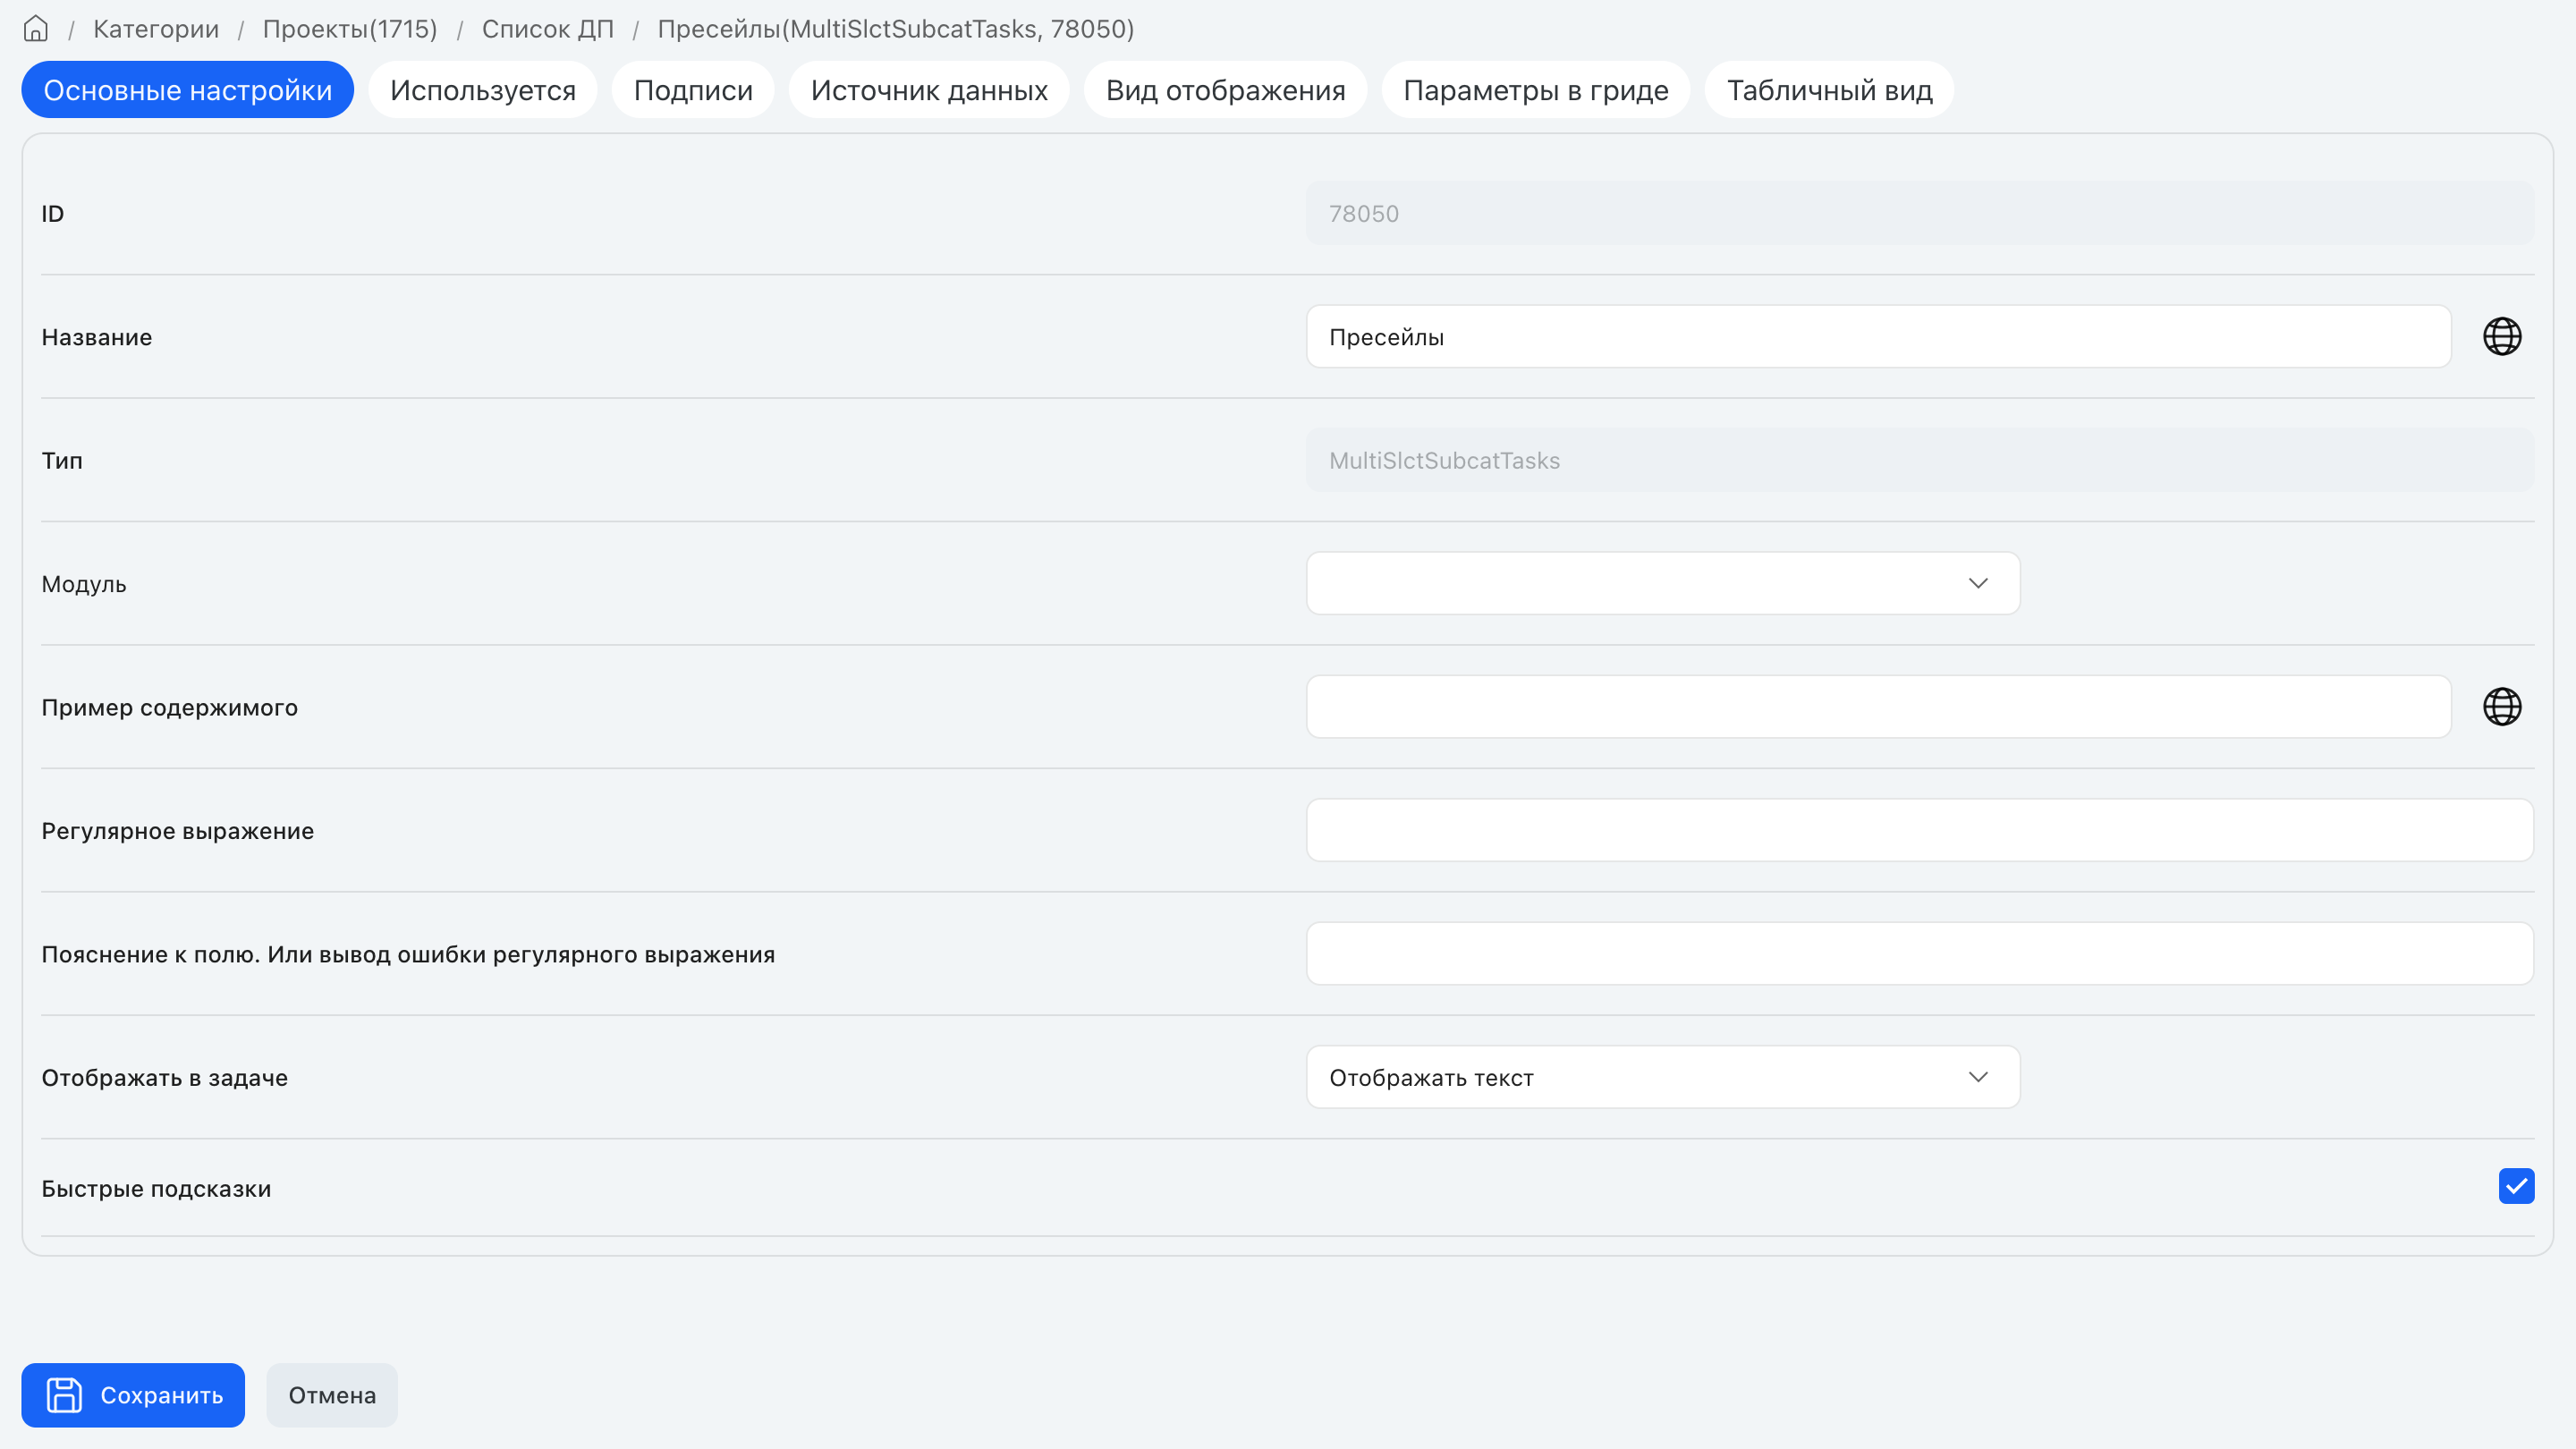Open translations globe next to Название field
The width and height of the screenshot is (2576, 1449).
pos(2502,337)
